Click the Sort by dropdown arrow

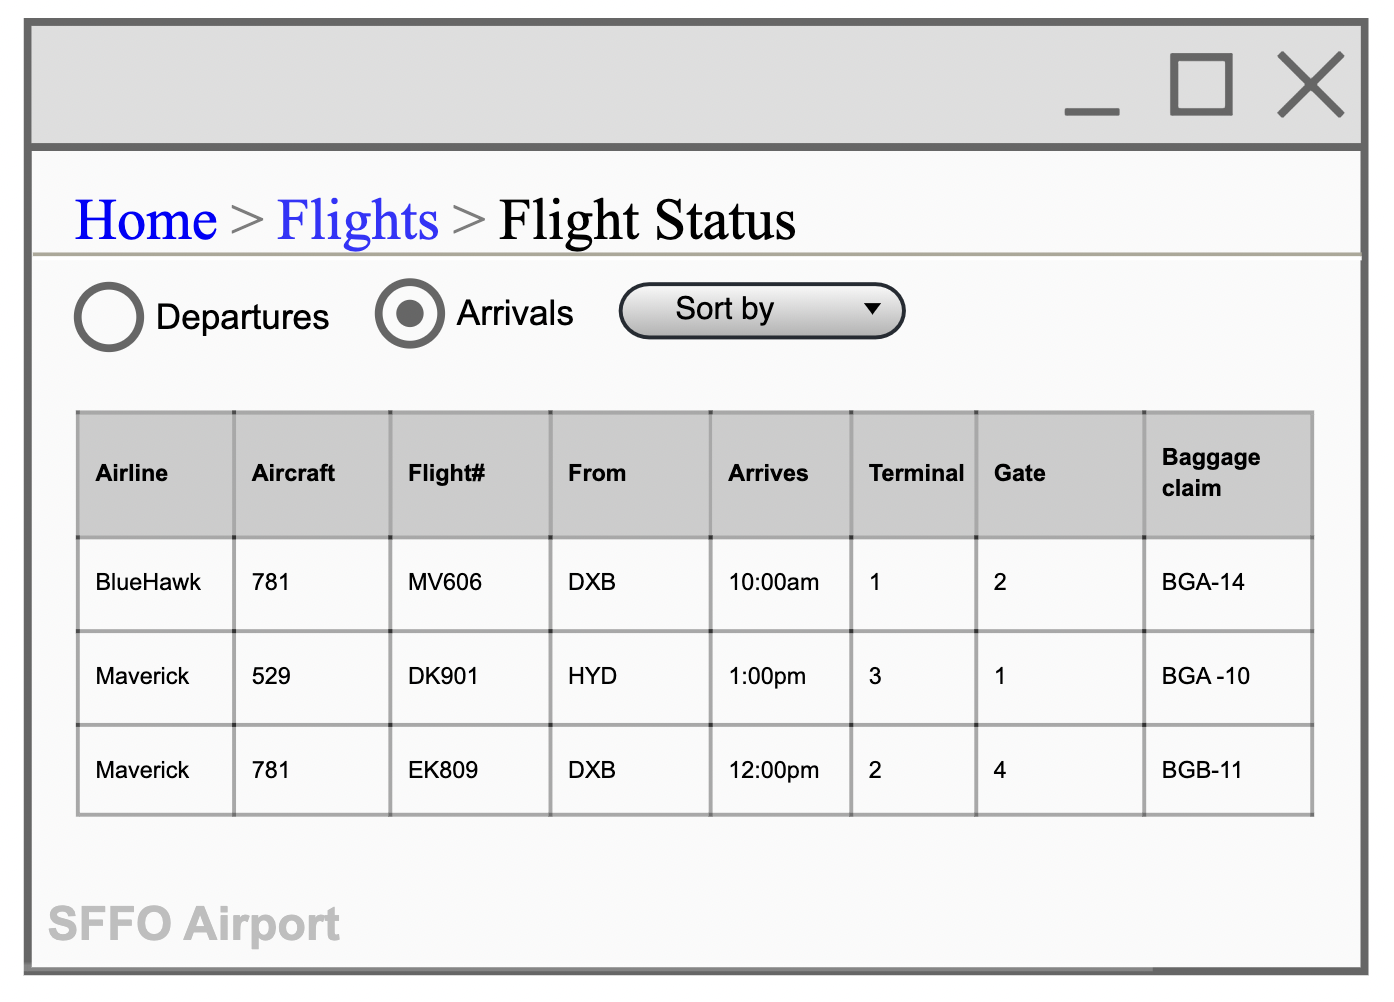pyautogui.click(x=870, y=311)
